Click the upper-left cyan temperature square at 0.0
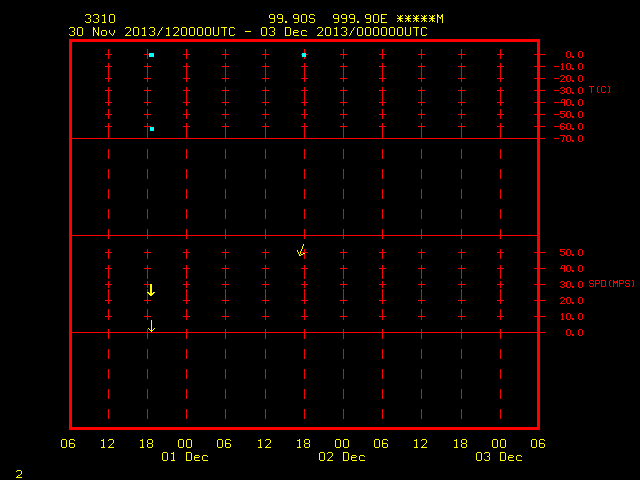The height and width of the screenshot is (480, 640). click(151, 55)
